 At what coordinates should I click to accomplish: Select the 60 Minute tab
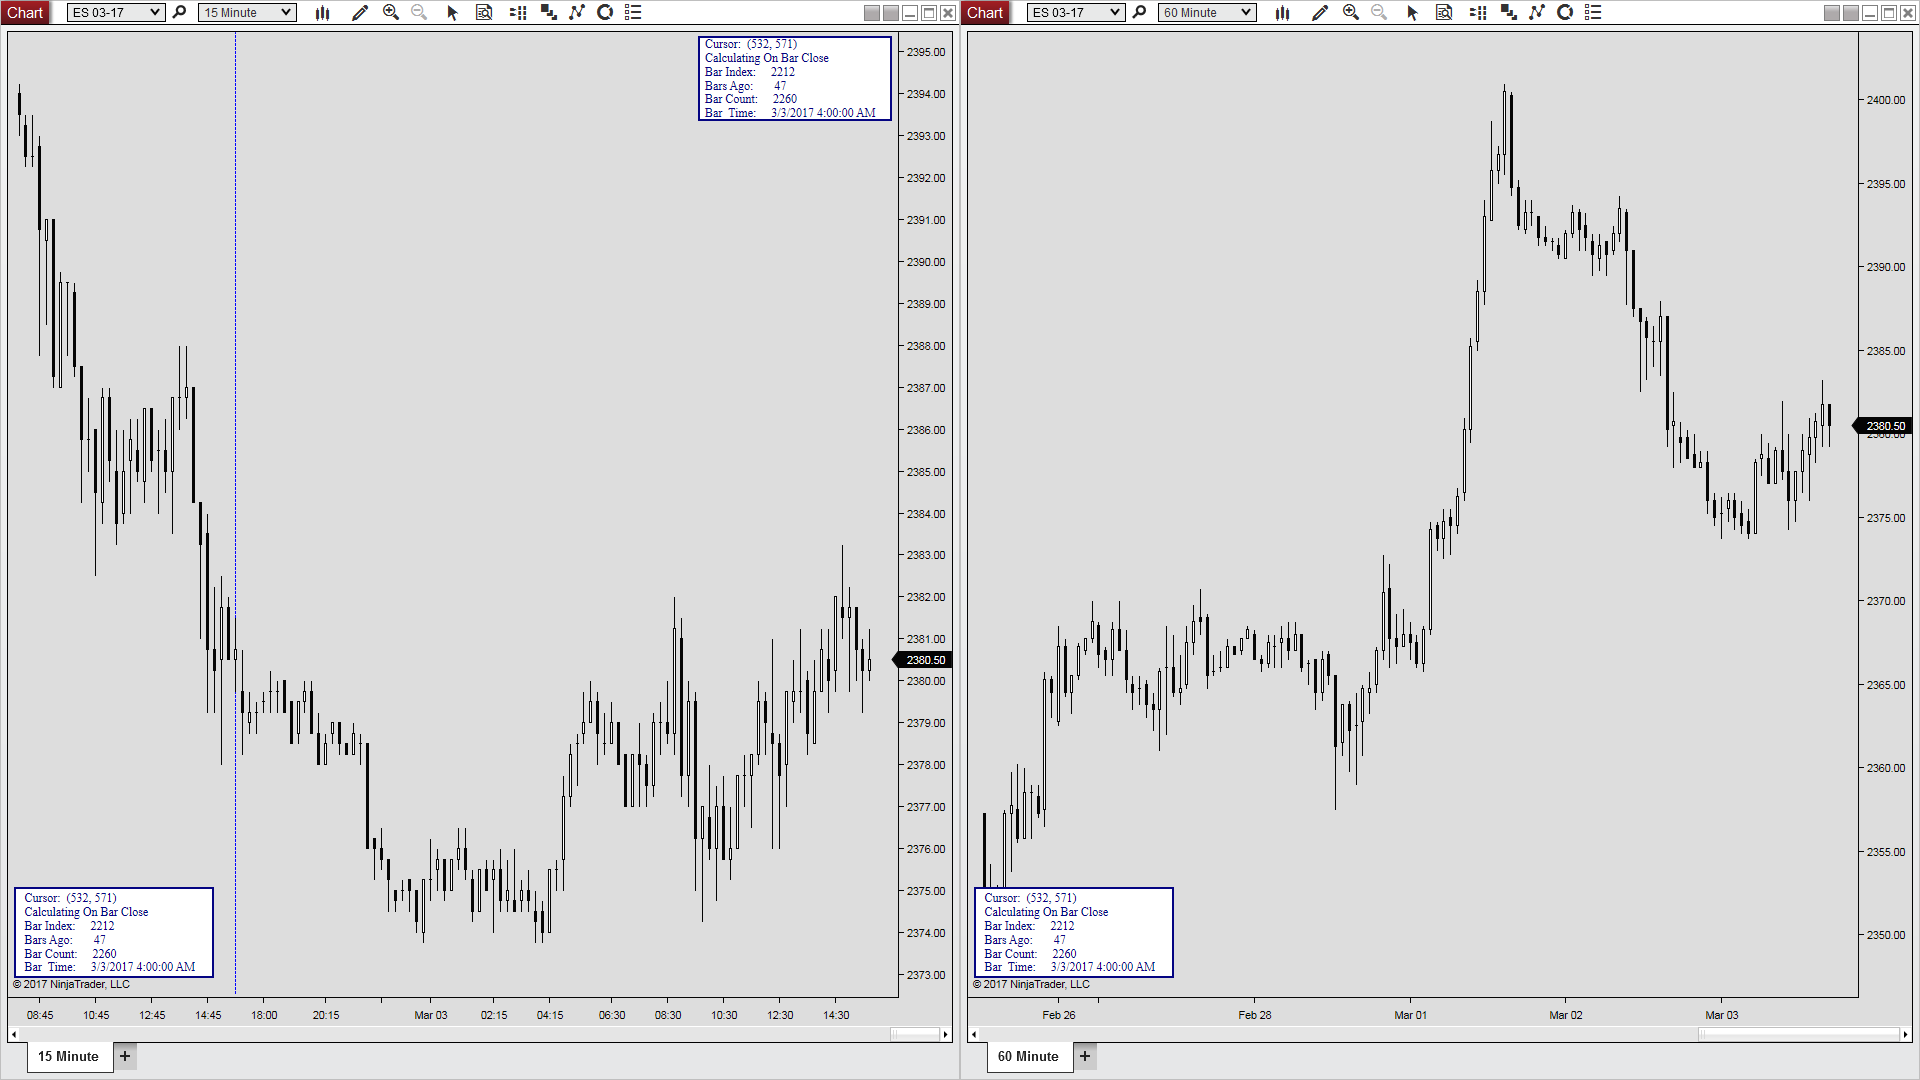click(1028, 1056)
